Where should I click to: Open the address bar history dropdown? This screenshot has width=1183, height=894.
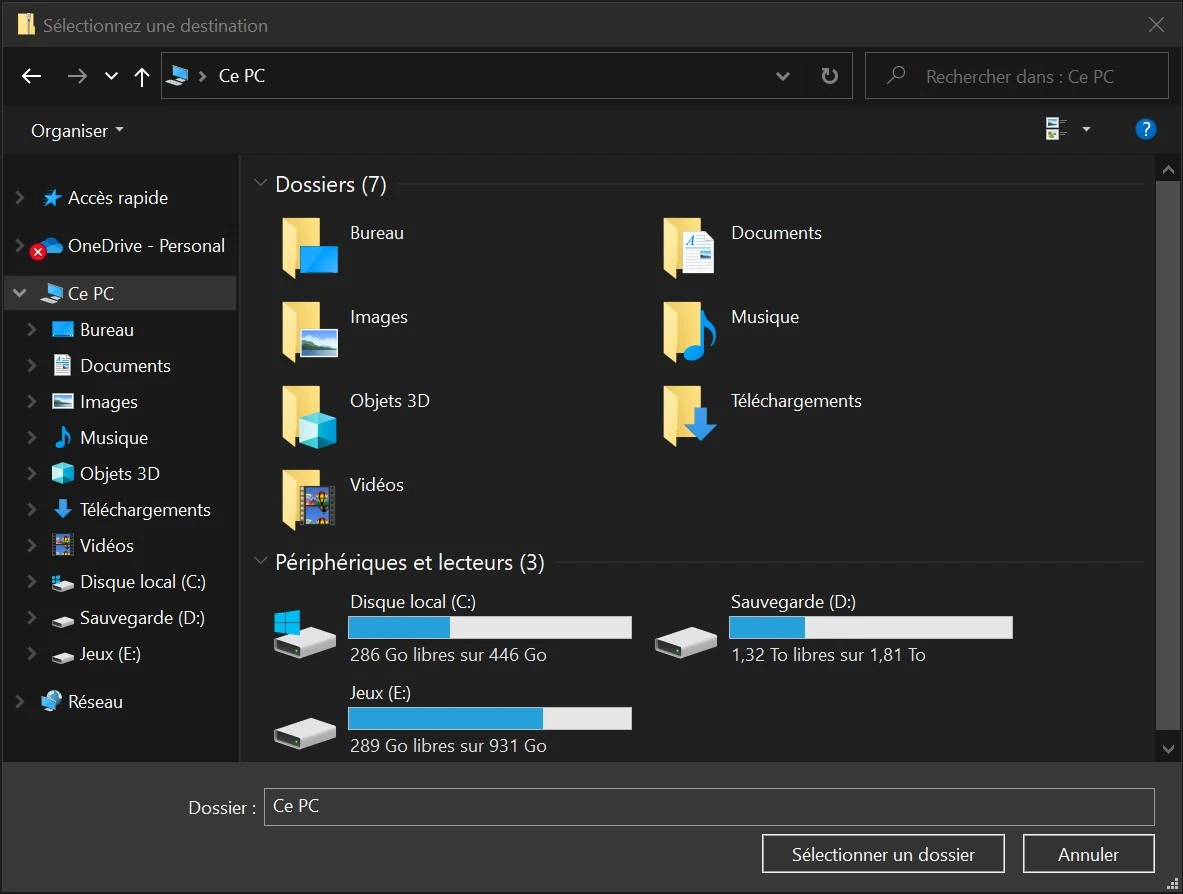783,76
